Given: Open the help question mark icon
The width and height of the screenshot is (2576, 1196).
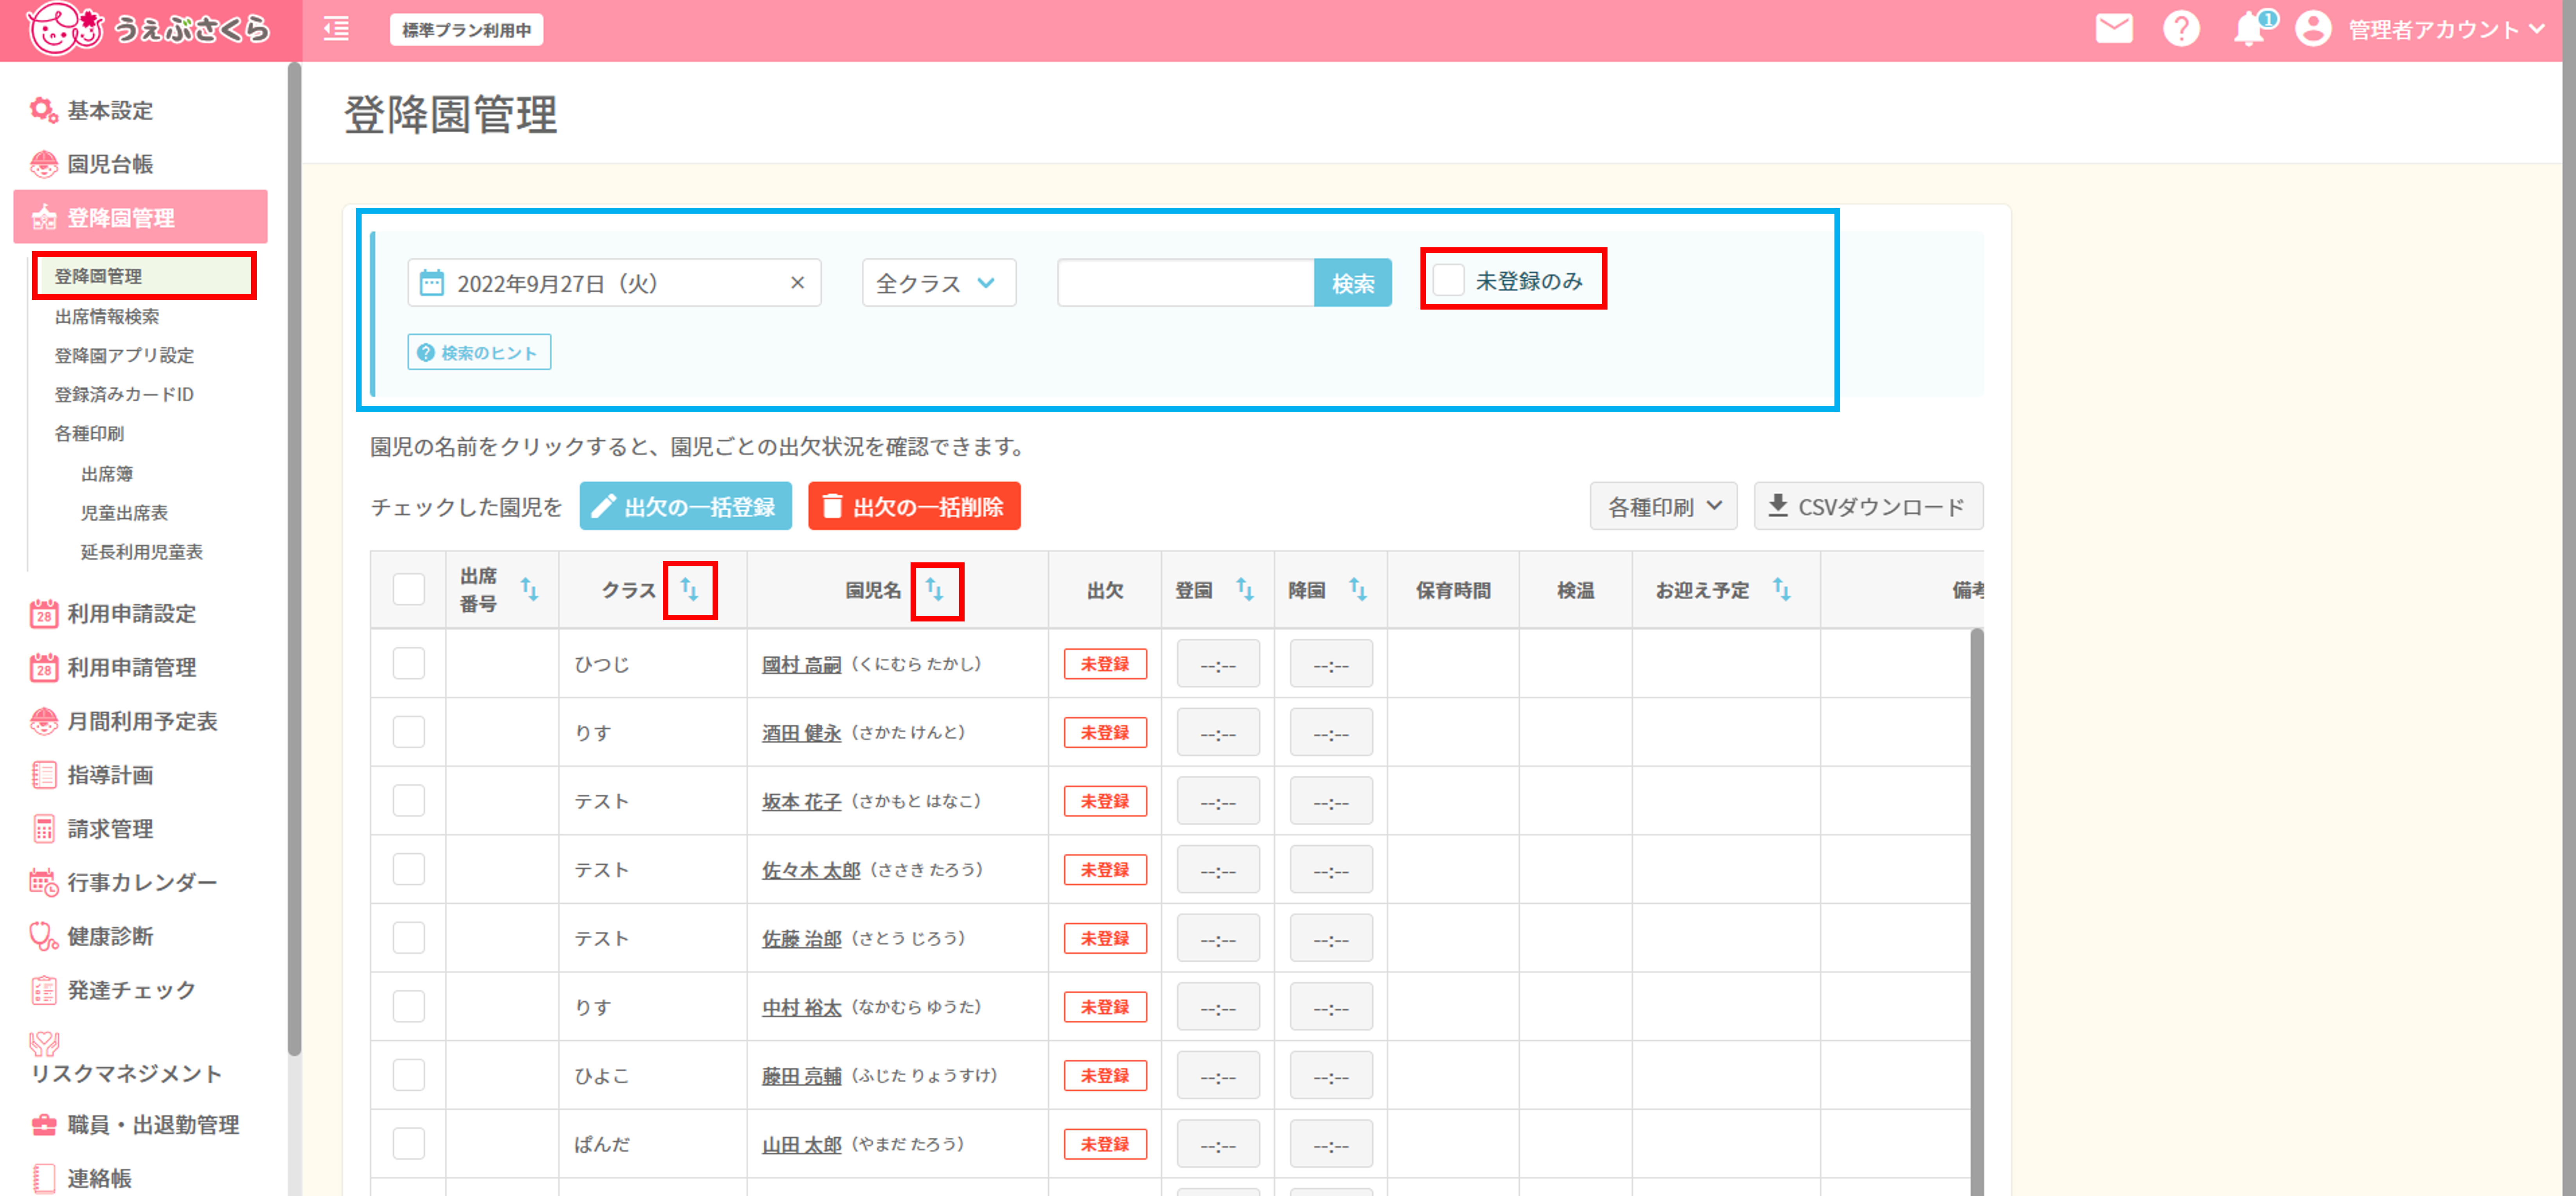Looking at the screenshot, I should [2181, 29].
